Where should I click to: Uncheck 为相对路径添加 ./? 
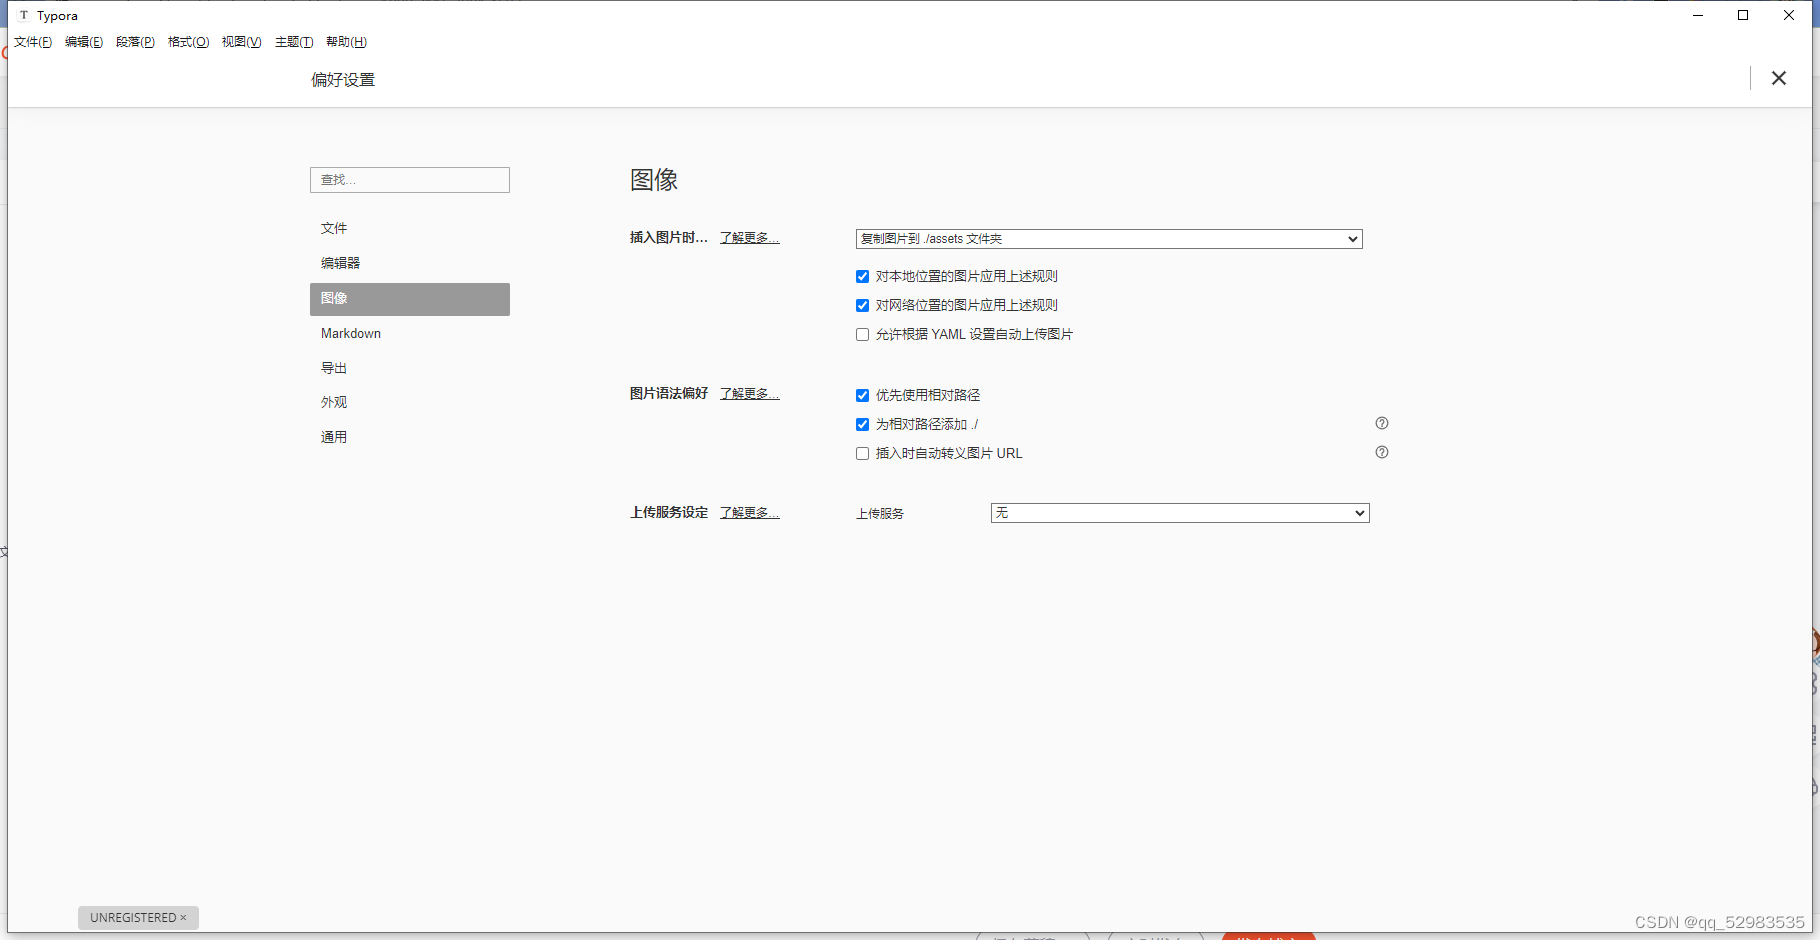click(862, 425)
